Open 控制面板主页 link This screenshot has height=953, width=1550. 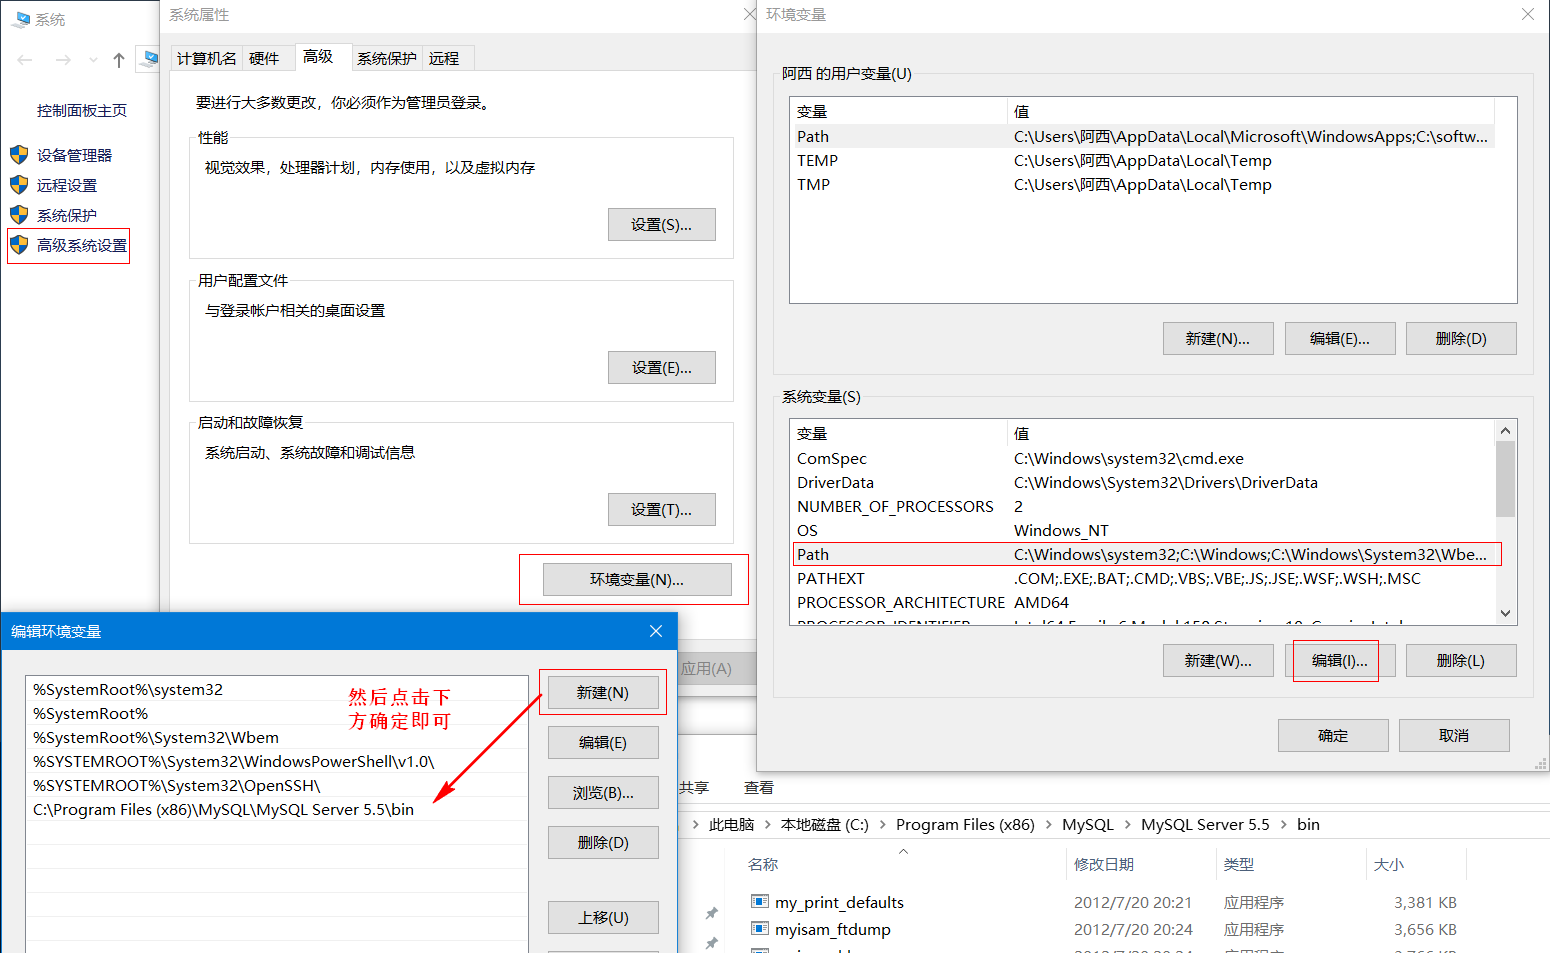point(82,111)
